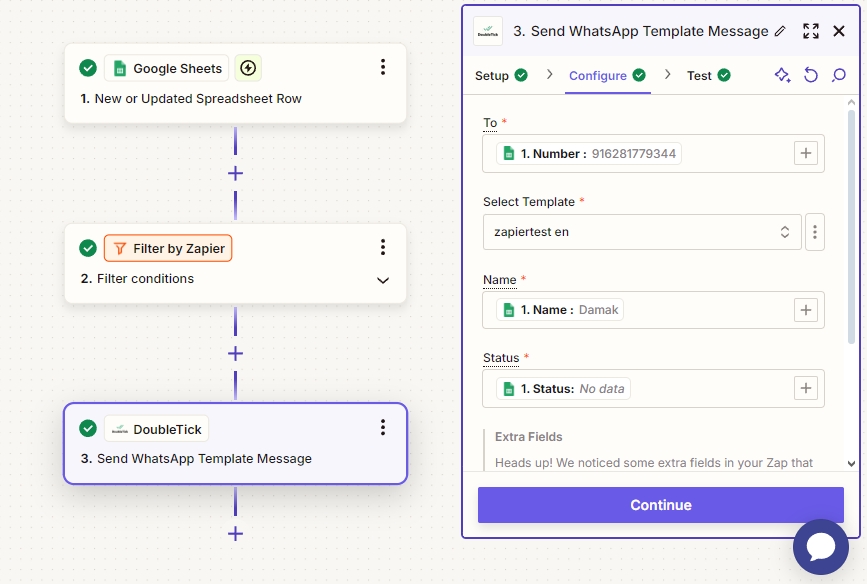Open options menu beside template dropdown
This screenshot has width=867, height=584.
click(815, 232)
